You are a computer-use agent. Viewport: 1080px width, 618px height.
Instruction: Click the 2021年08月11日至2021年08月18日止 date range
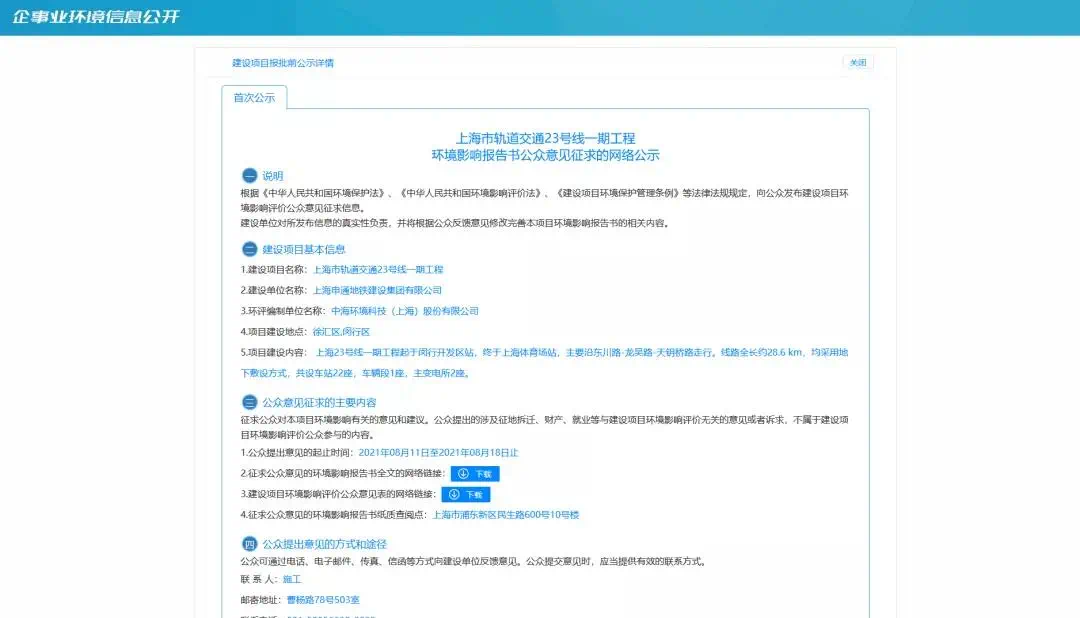431,453
